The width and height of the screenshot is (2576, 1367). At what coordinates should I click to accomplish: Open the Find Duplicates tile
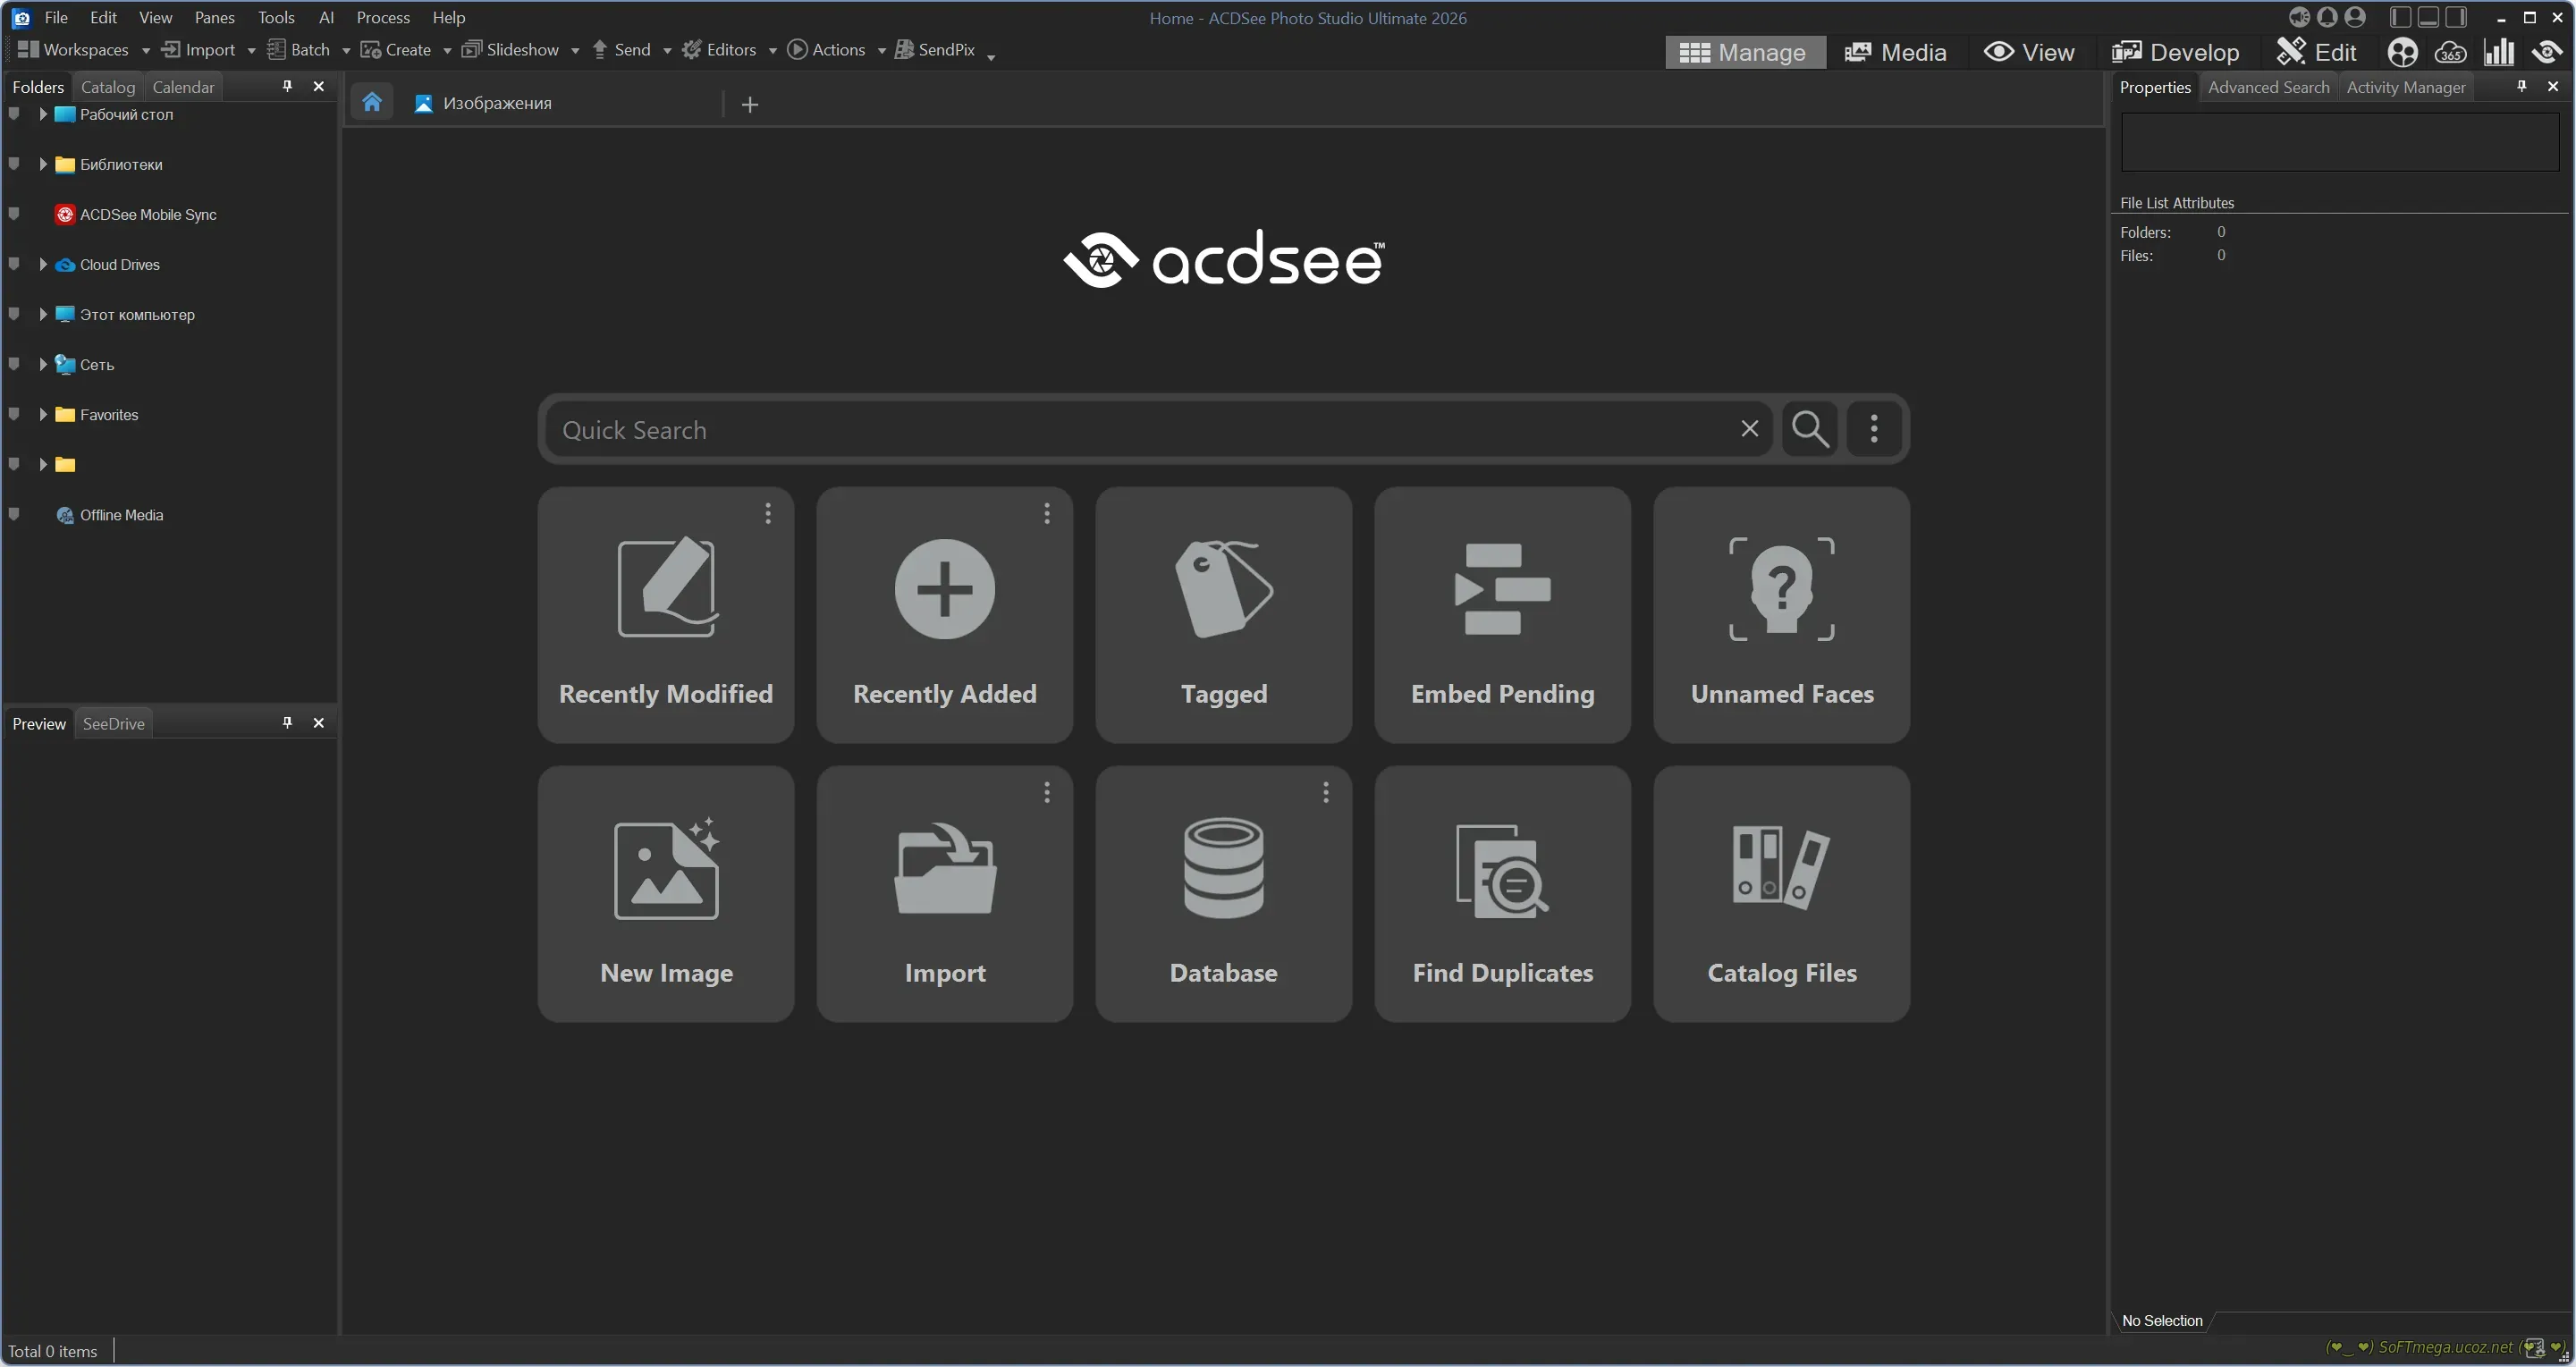coord(1502,893)
